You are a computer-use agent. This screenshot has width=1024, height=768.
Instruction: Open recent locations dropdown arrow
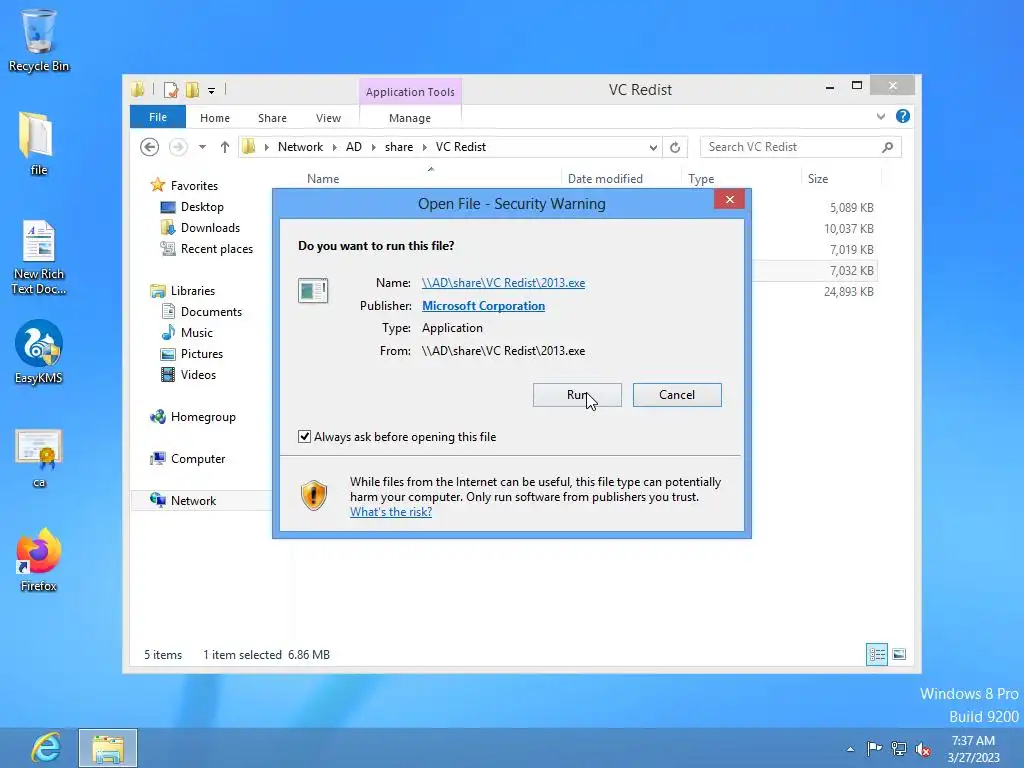point(202,147)
